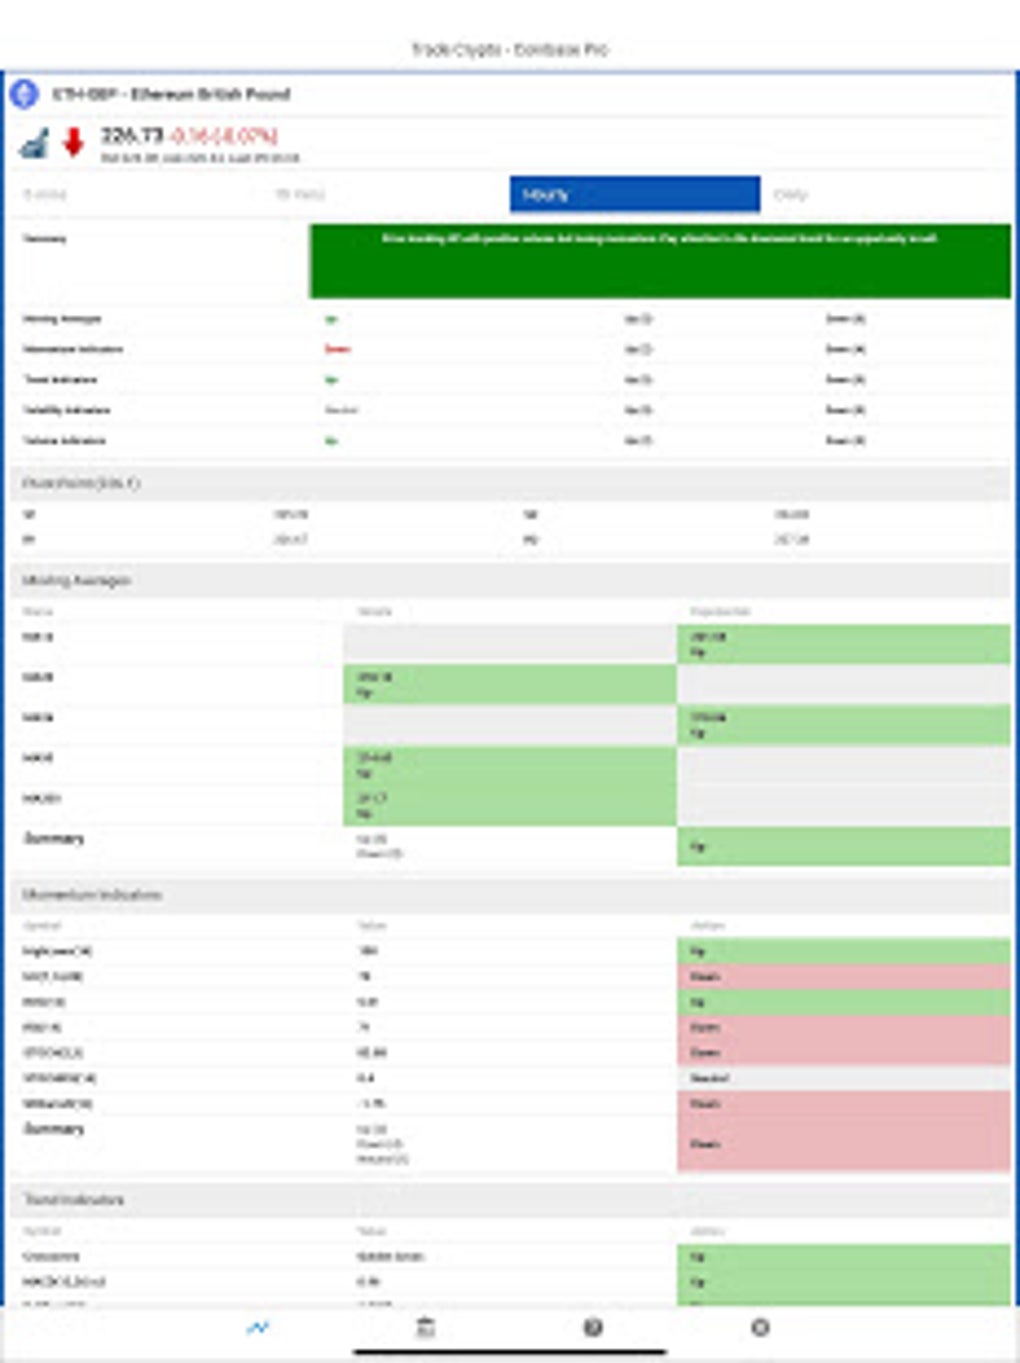Viewport: 1020px width, 1363px height.
Task: Click the Trade Crypto - Coinbase Pro title
Action: click(509, 49)
